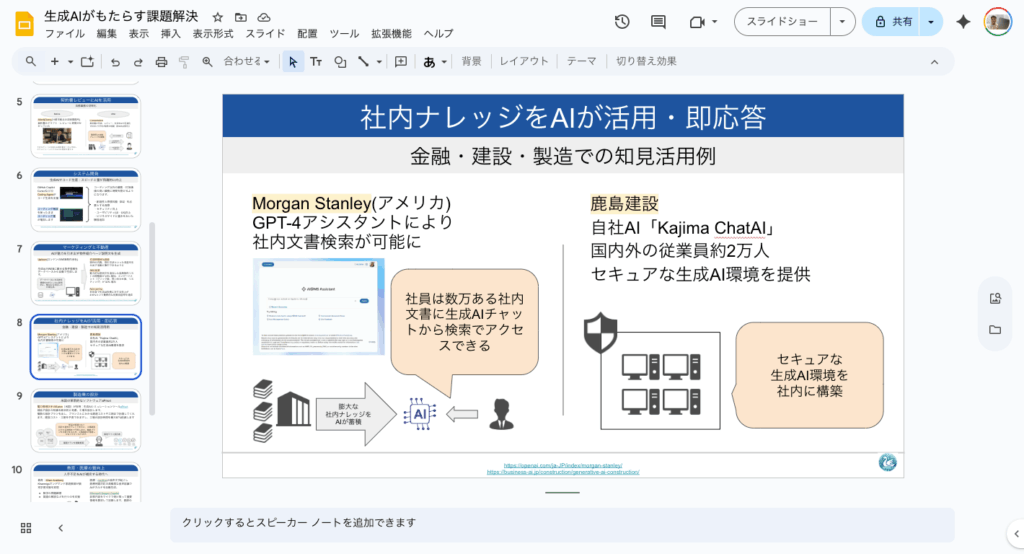The height and width of the screenshot is (554, 1024).
Task: Click the 切り替え効果 transition button
Action: tap(646, 61)
